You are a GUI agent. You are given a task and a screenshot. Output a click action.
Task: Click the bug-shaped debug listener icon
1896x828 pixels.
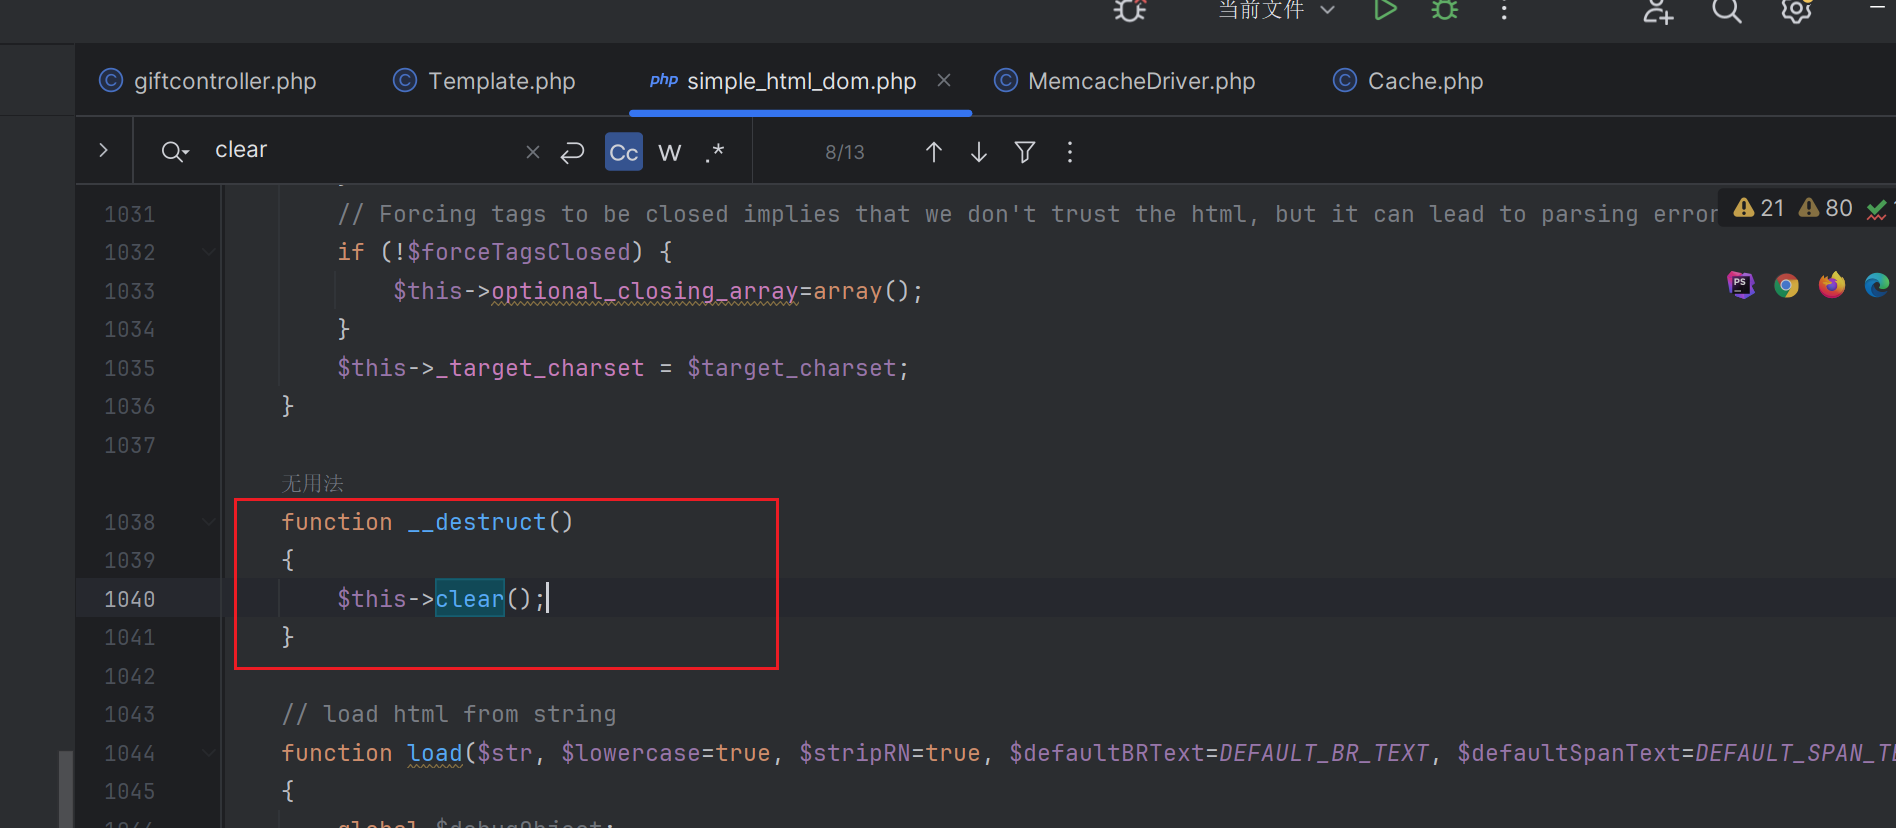point(1130,10)
